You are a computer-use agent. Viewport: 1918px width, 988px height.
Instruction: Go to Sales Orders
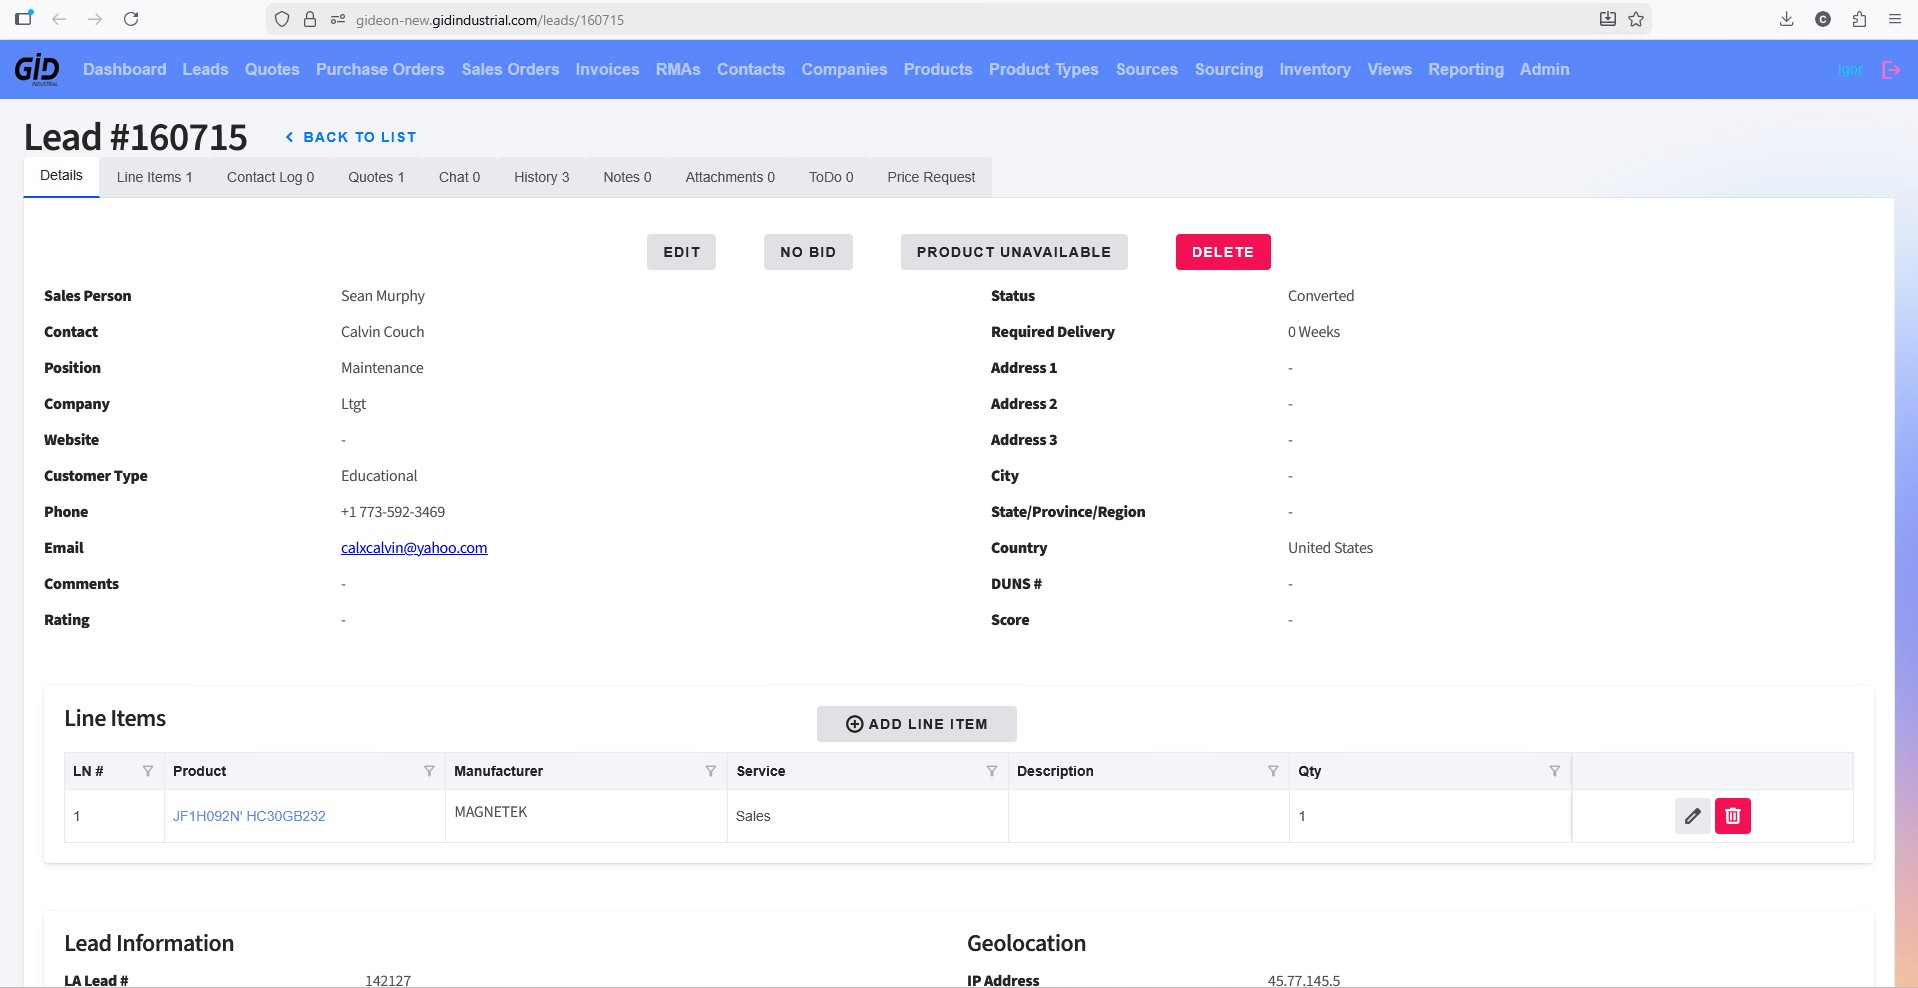(510, 69)
